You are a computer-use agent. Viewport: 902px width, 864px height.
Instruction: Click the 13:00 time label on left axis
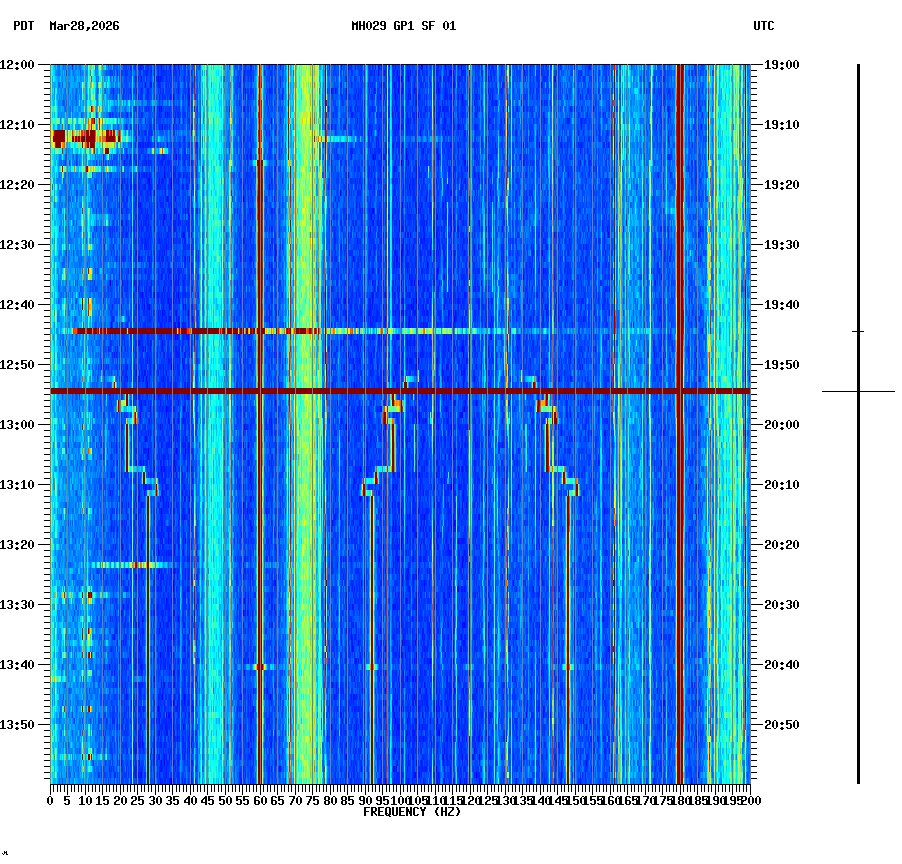pyautogui.click(x=20, y=424)
